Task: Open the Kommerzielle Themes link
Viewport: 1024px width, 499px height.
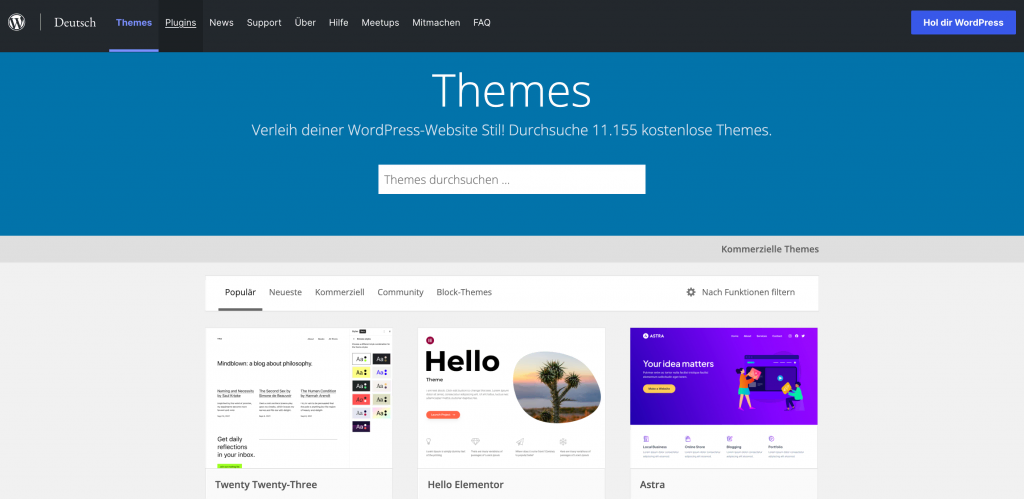Action: [769, 249]
